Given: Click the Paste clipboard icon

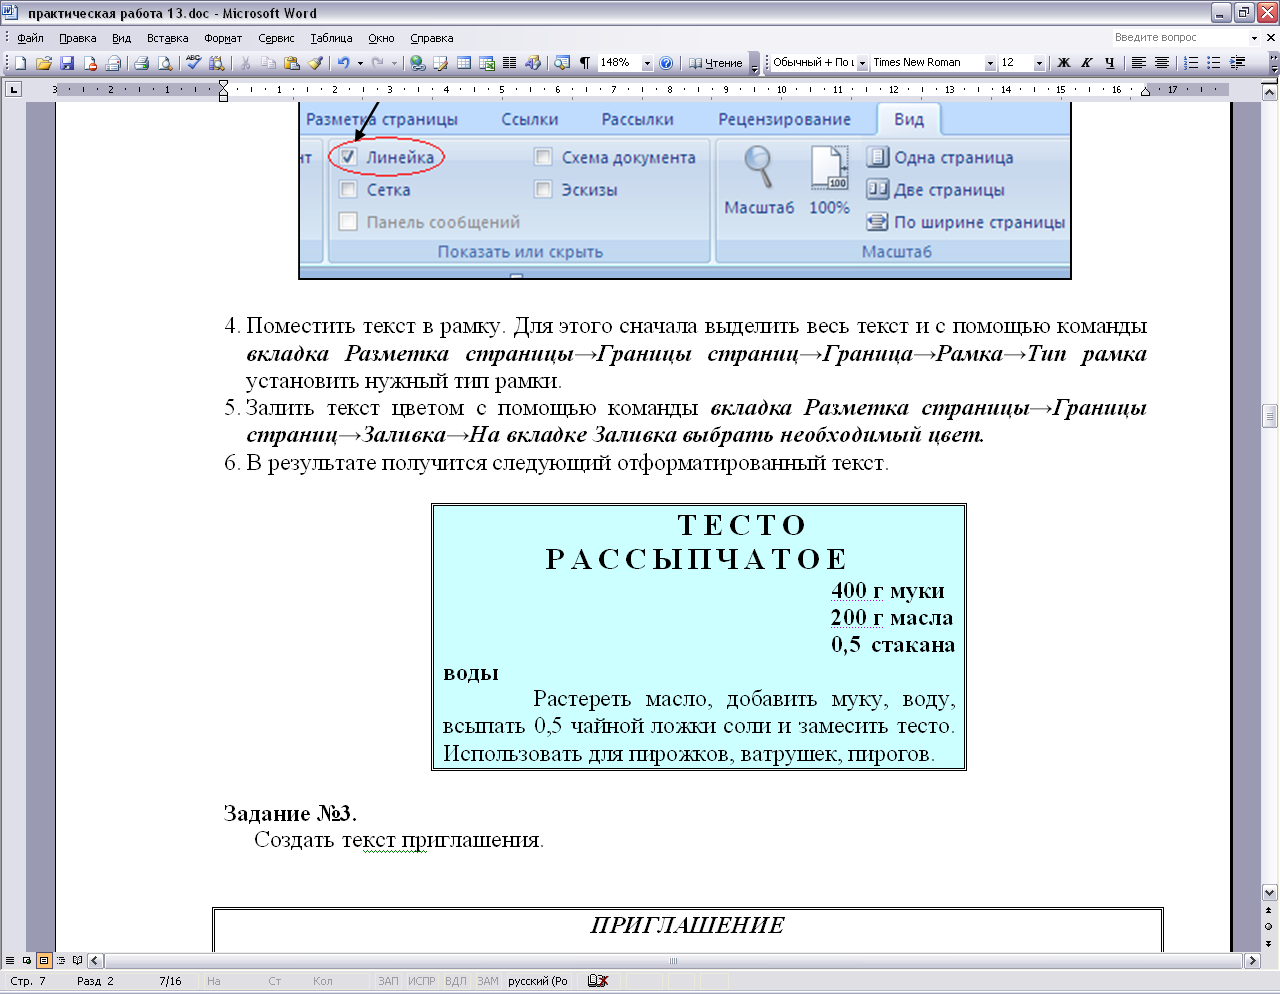Looking at the screenshot, I should (x=291, y=63).
